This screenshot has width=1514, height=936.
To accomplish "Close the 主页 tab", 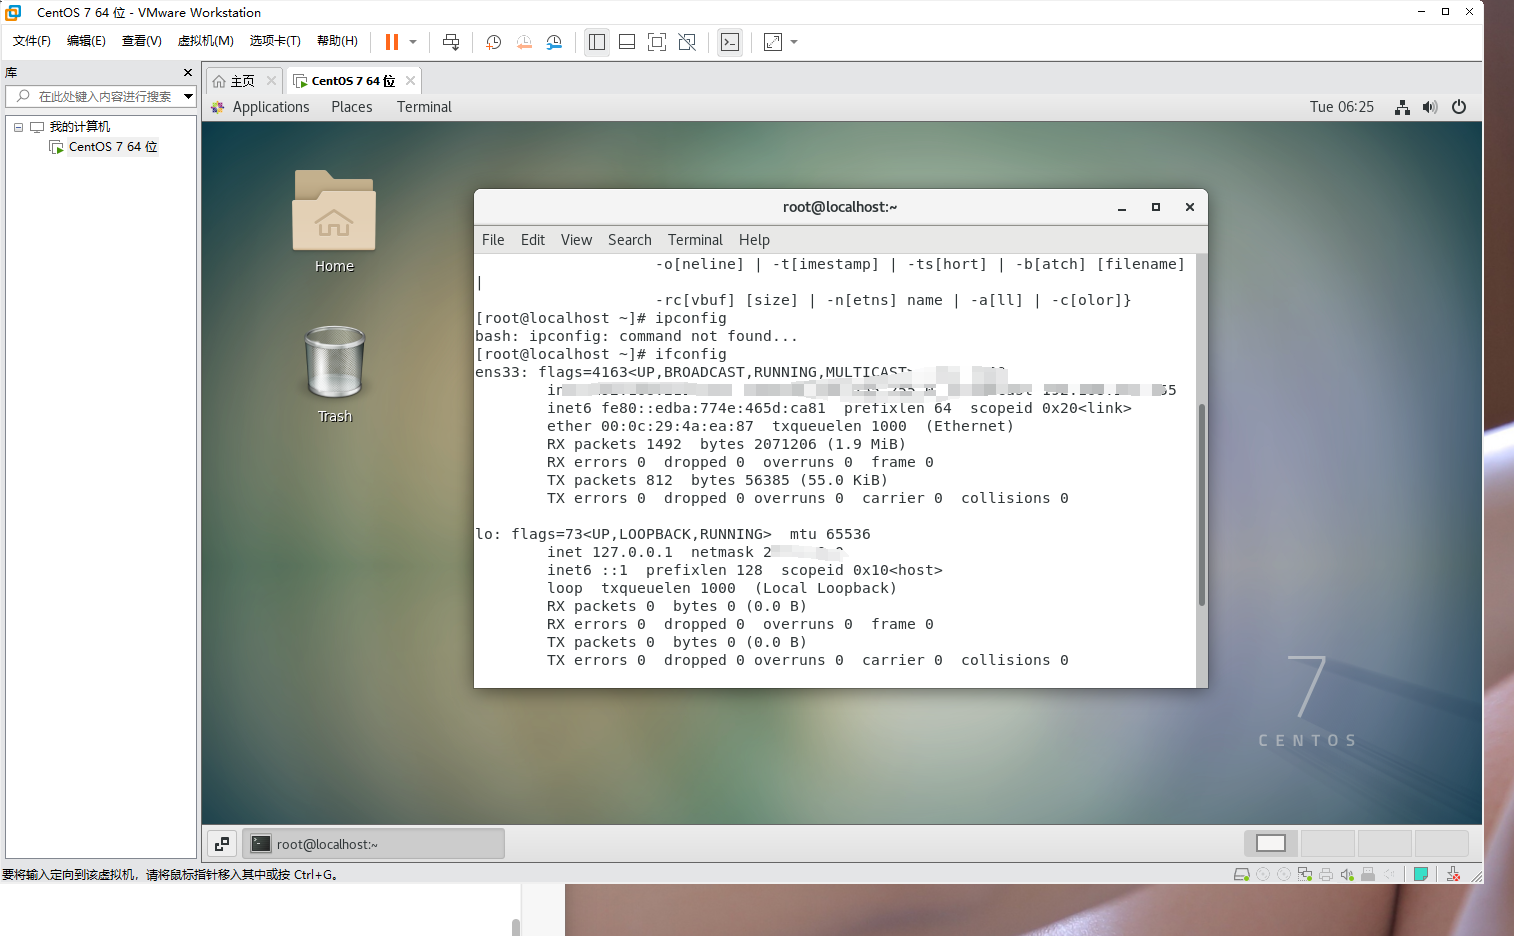I will 271,81.
